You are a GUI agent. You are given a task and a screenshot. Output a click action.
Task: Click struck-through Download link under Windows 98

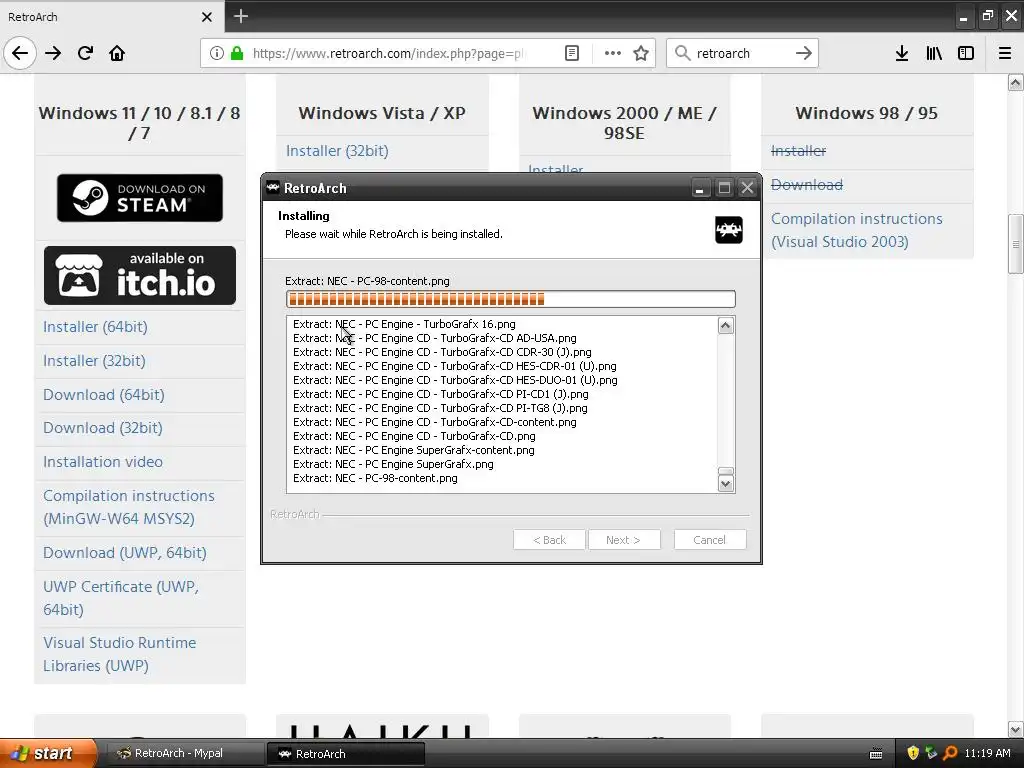(x=807, y=185)
